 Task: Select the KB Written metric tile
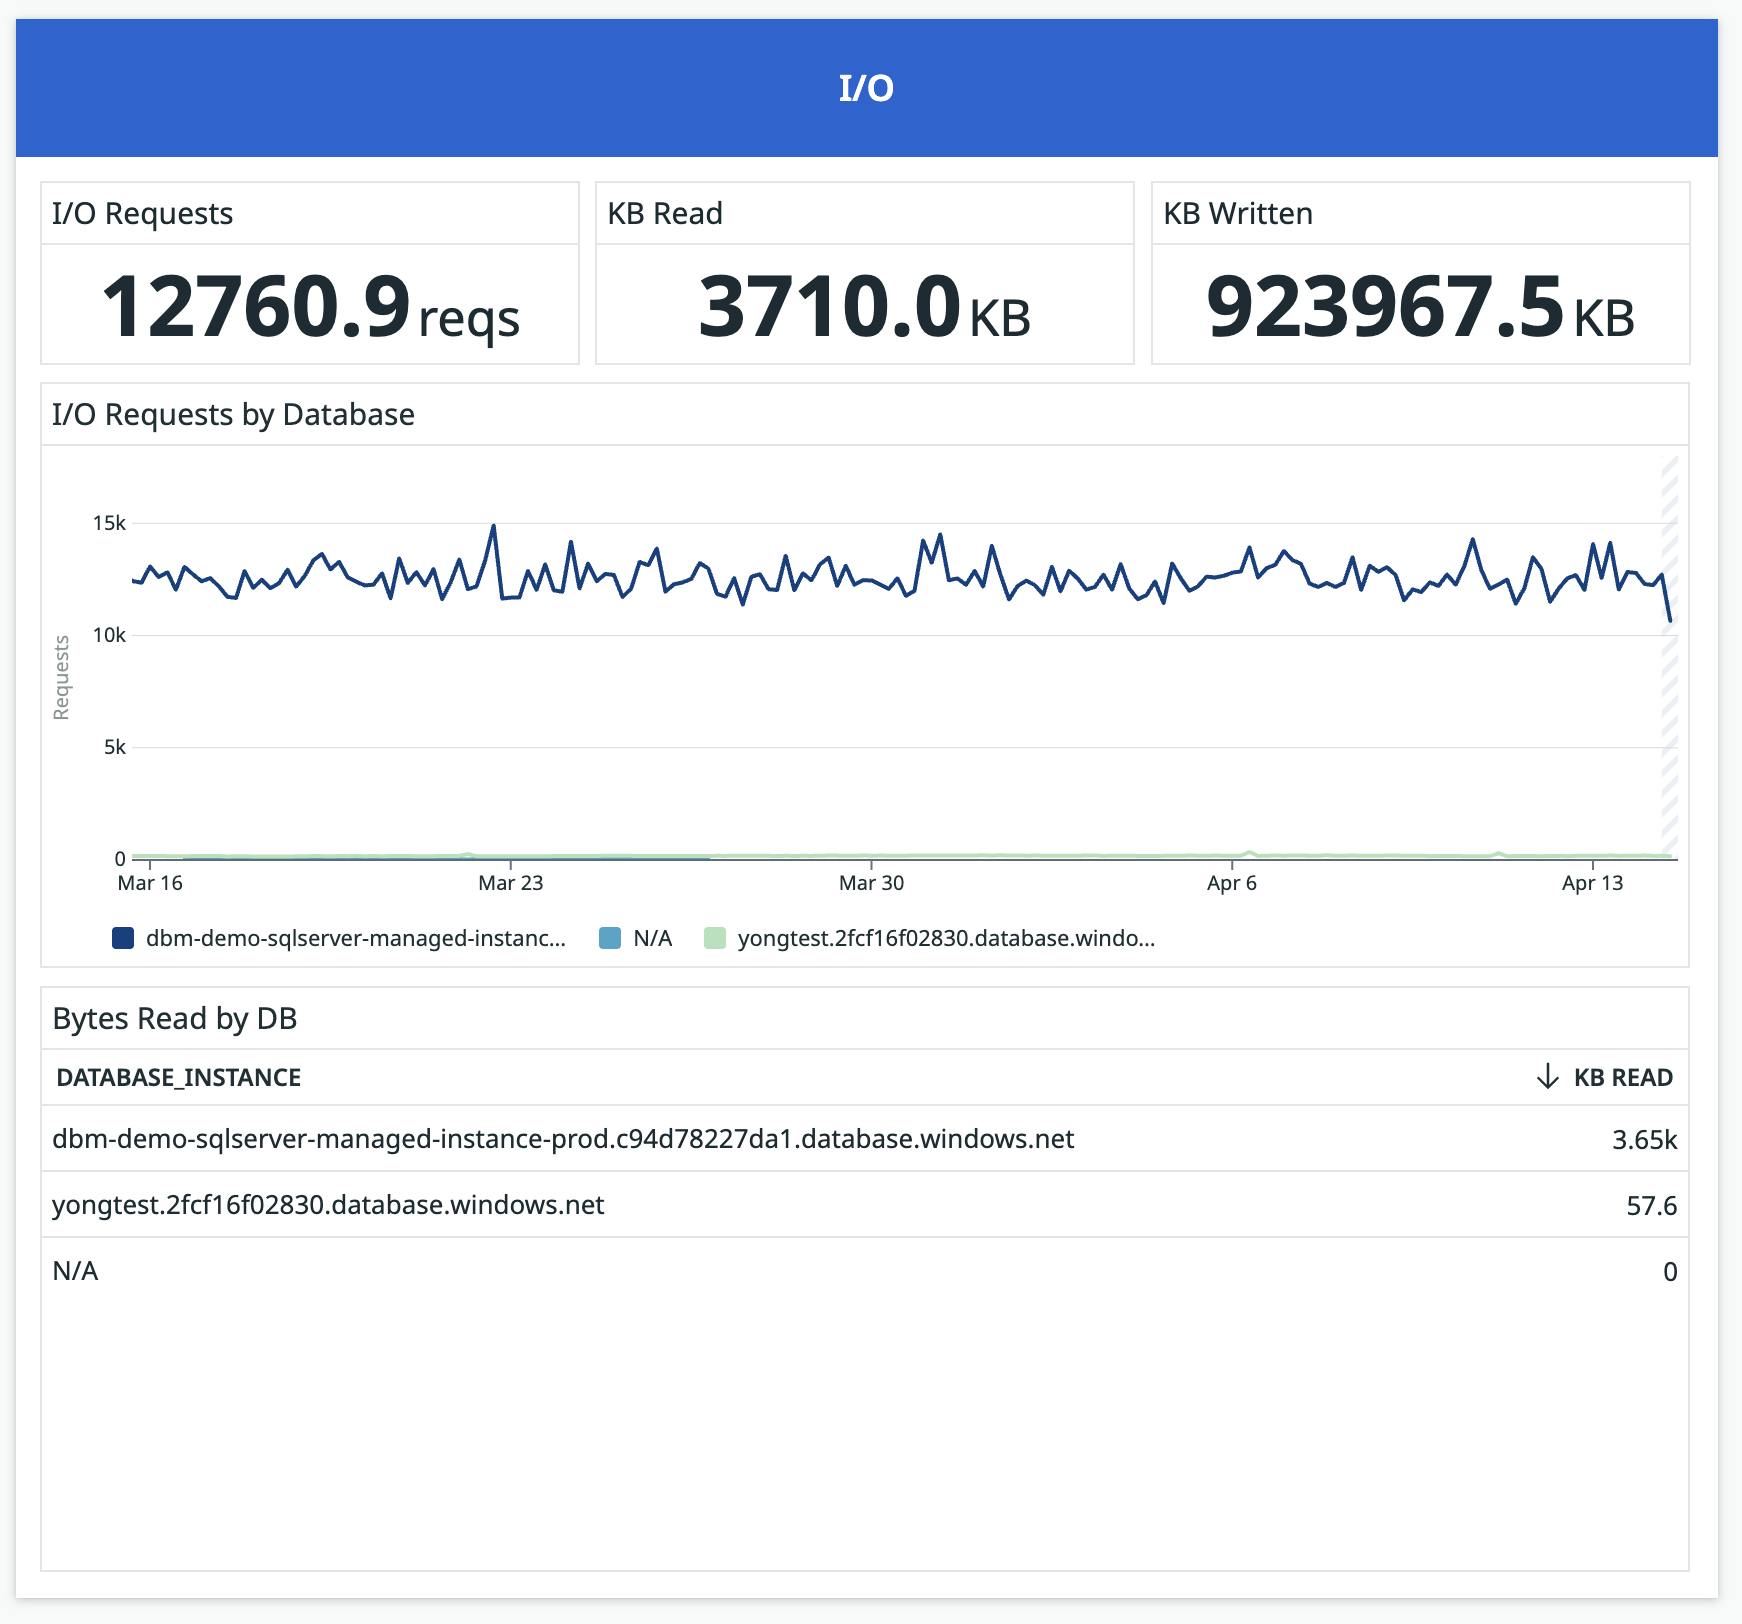click(x=1418, y=271)
